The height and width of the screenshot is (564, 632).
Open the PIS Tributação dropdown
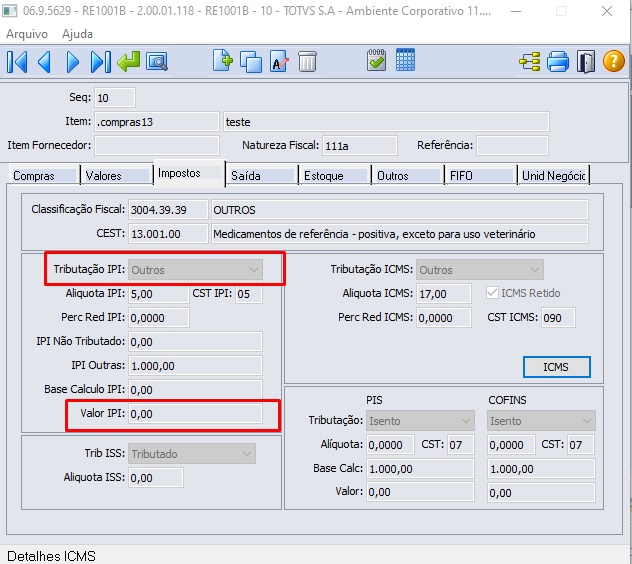[x=420, y=421]
